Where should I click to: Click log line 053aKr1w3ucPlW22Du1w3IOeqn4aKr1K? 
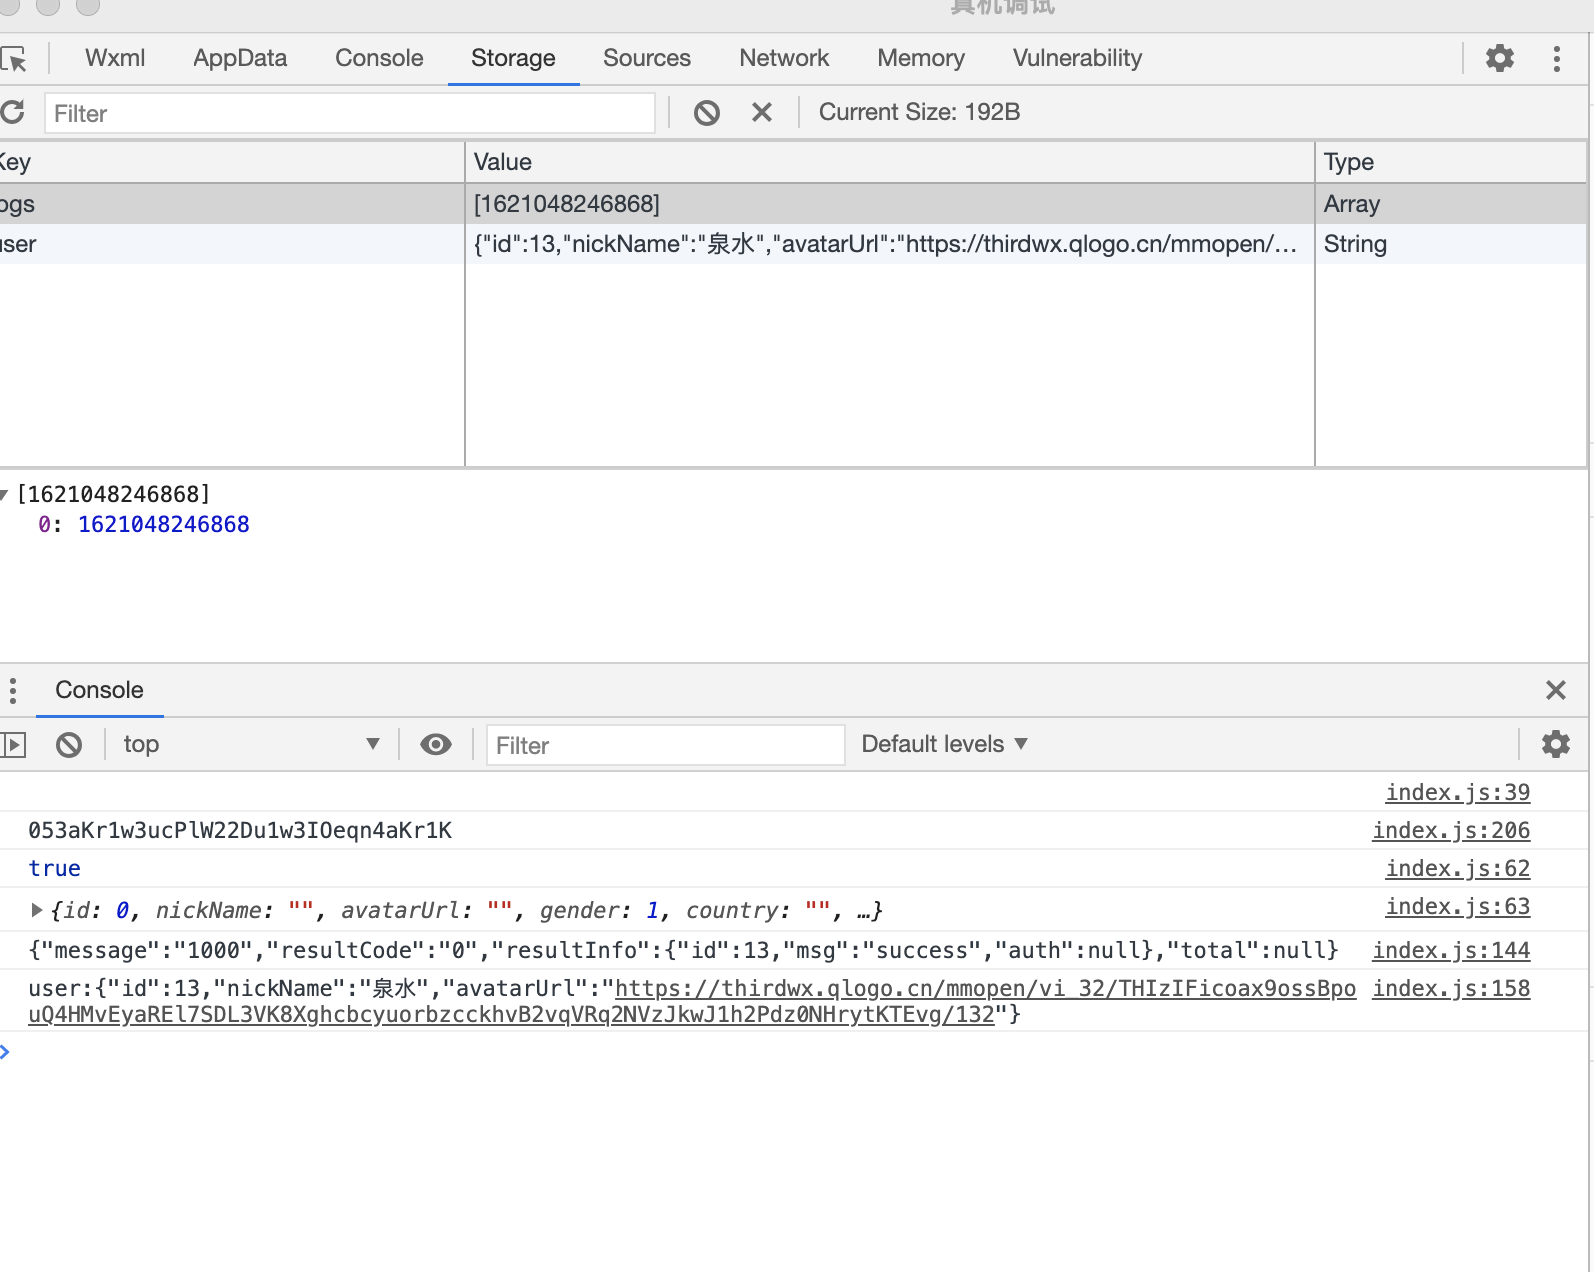(240, 830)
